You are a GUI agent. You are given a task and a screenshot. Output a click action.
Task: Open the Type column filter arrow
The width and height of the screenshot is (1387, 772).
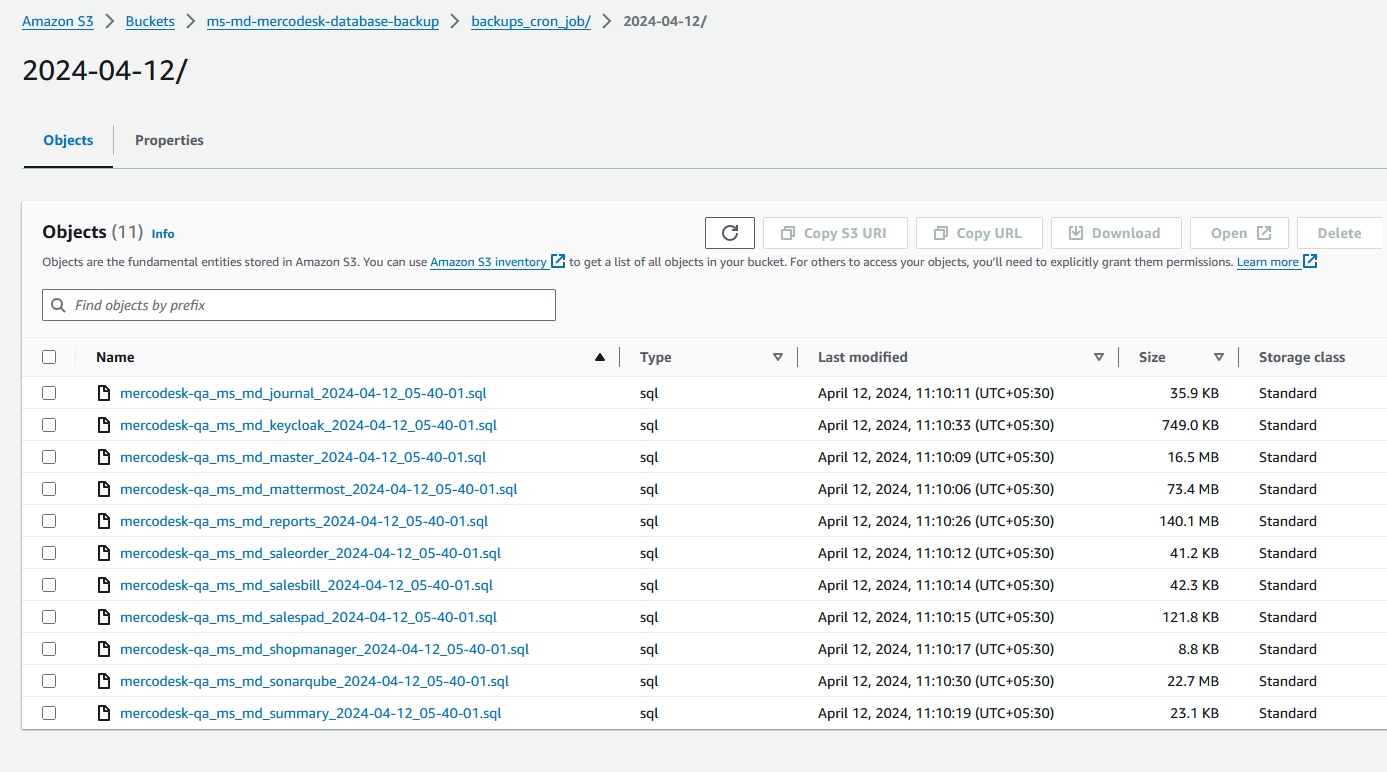(778, 357)
